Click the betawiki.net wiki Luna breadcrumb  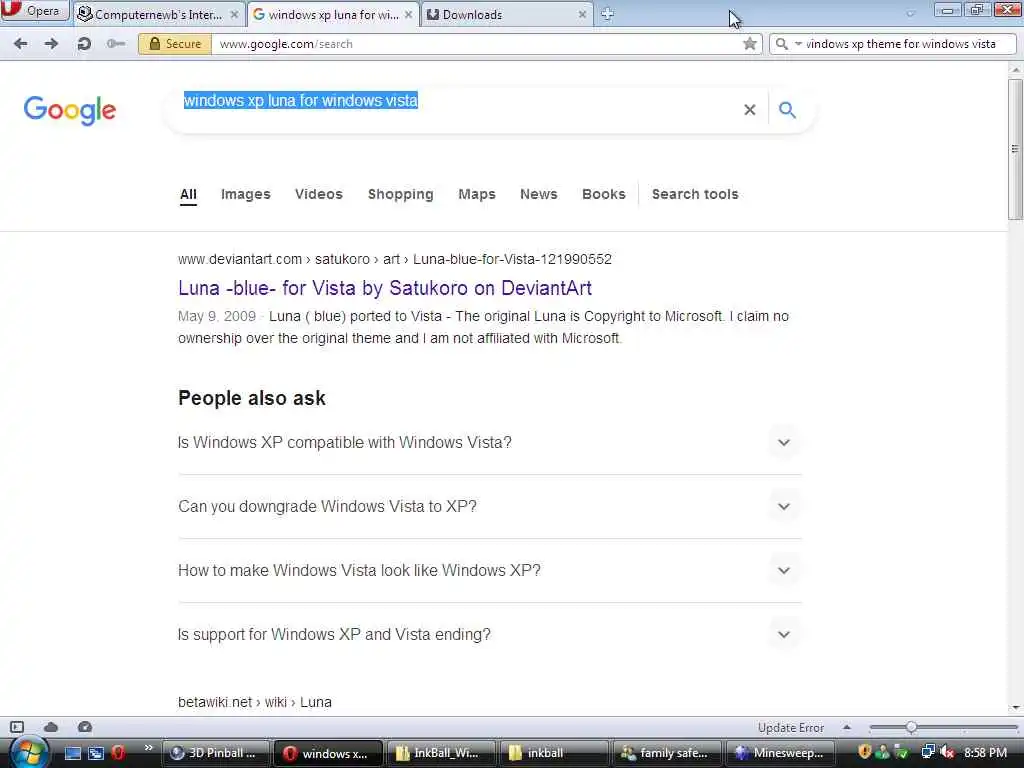click(x=255, y=702)
